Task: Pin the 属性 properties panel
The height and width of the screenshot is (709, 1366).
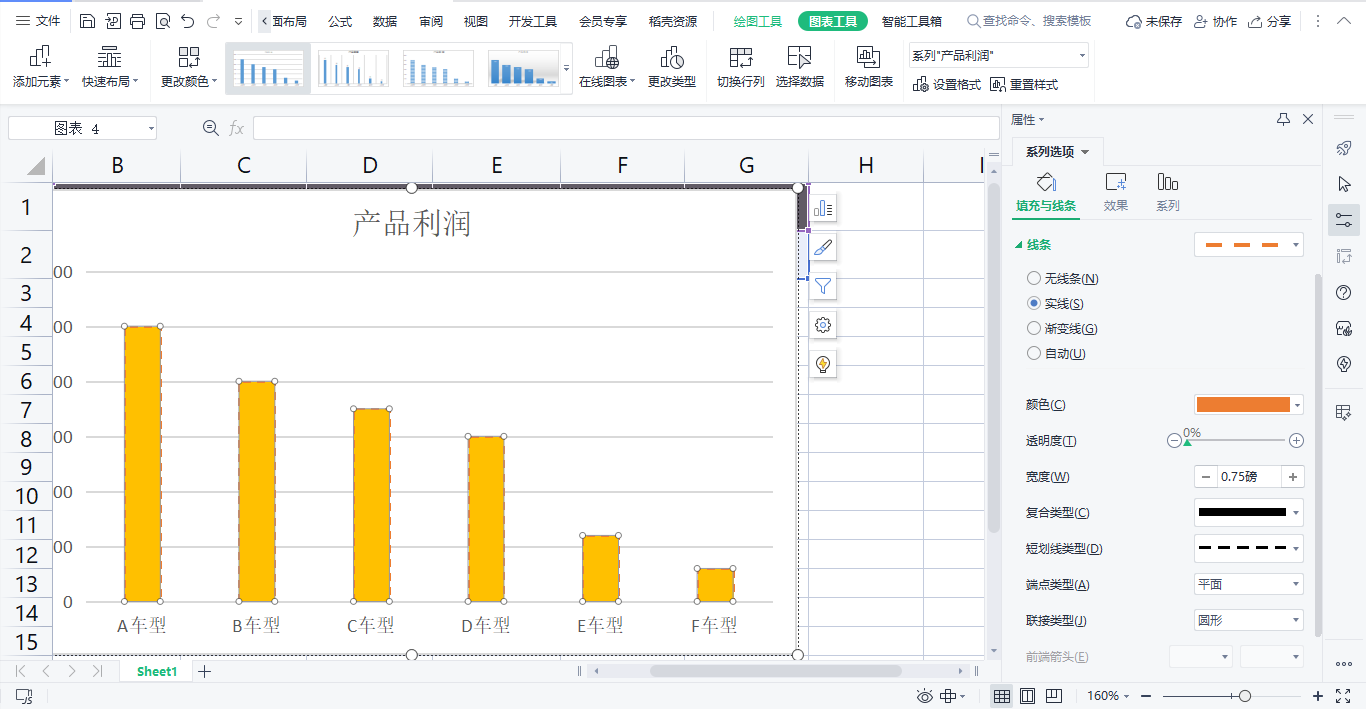Action: (1283, 119)
